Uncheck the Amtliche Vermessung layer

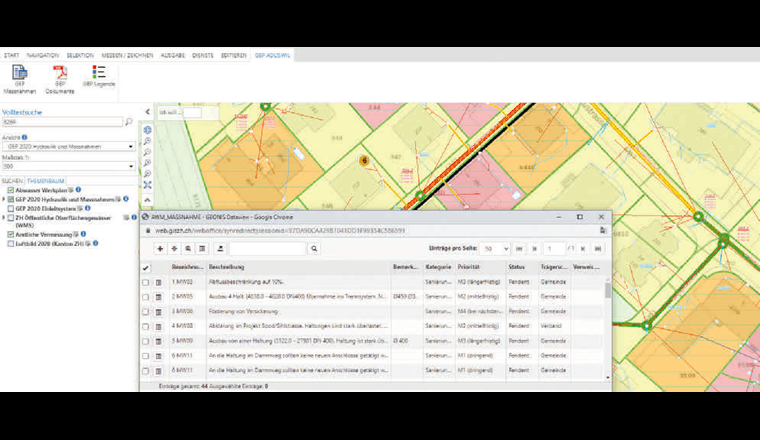click(x=11, y=234)
